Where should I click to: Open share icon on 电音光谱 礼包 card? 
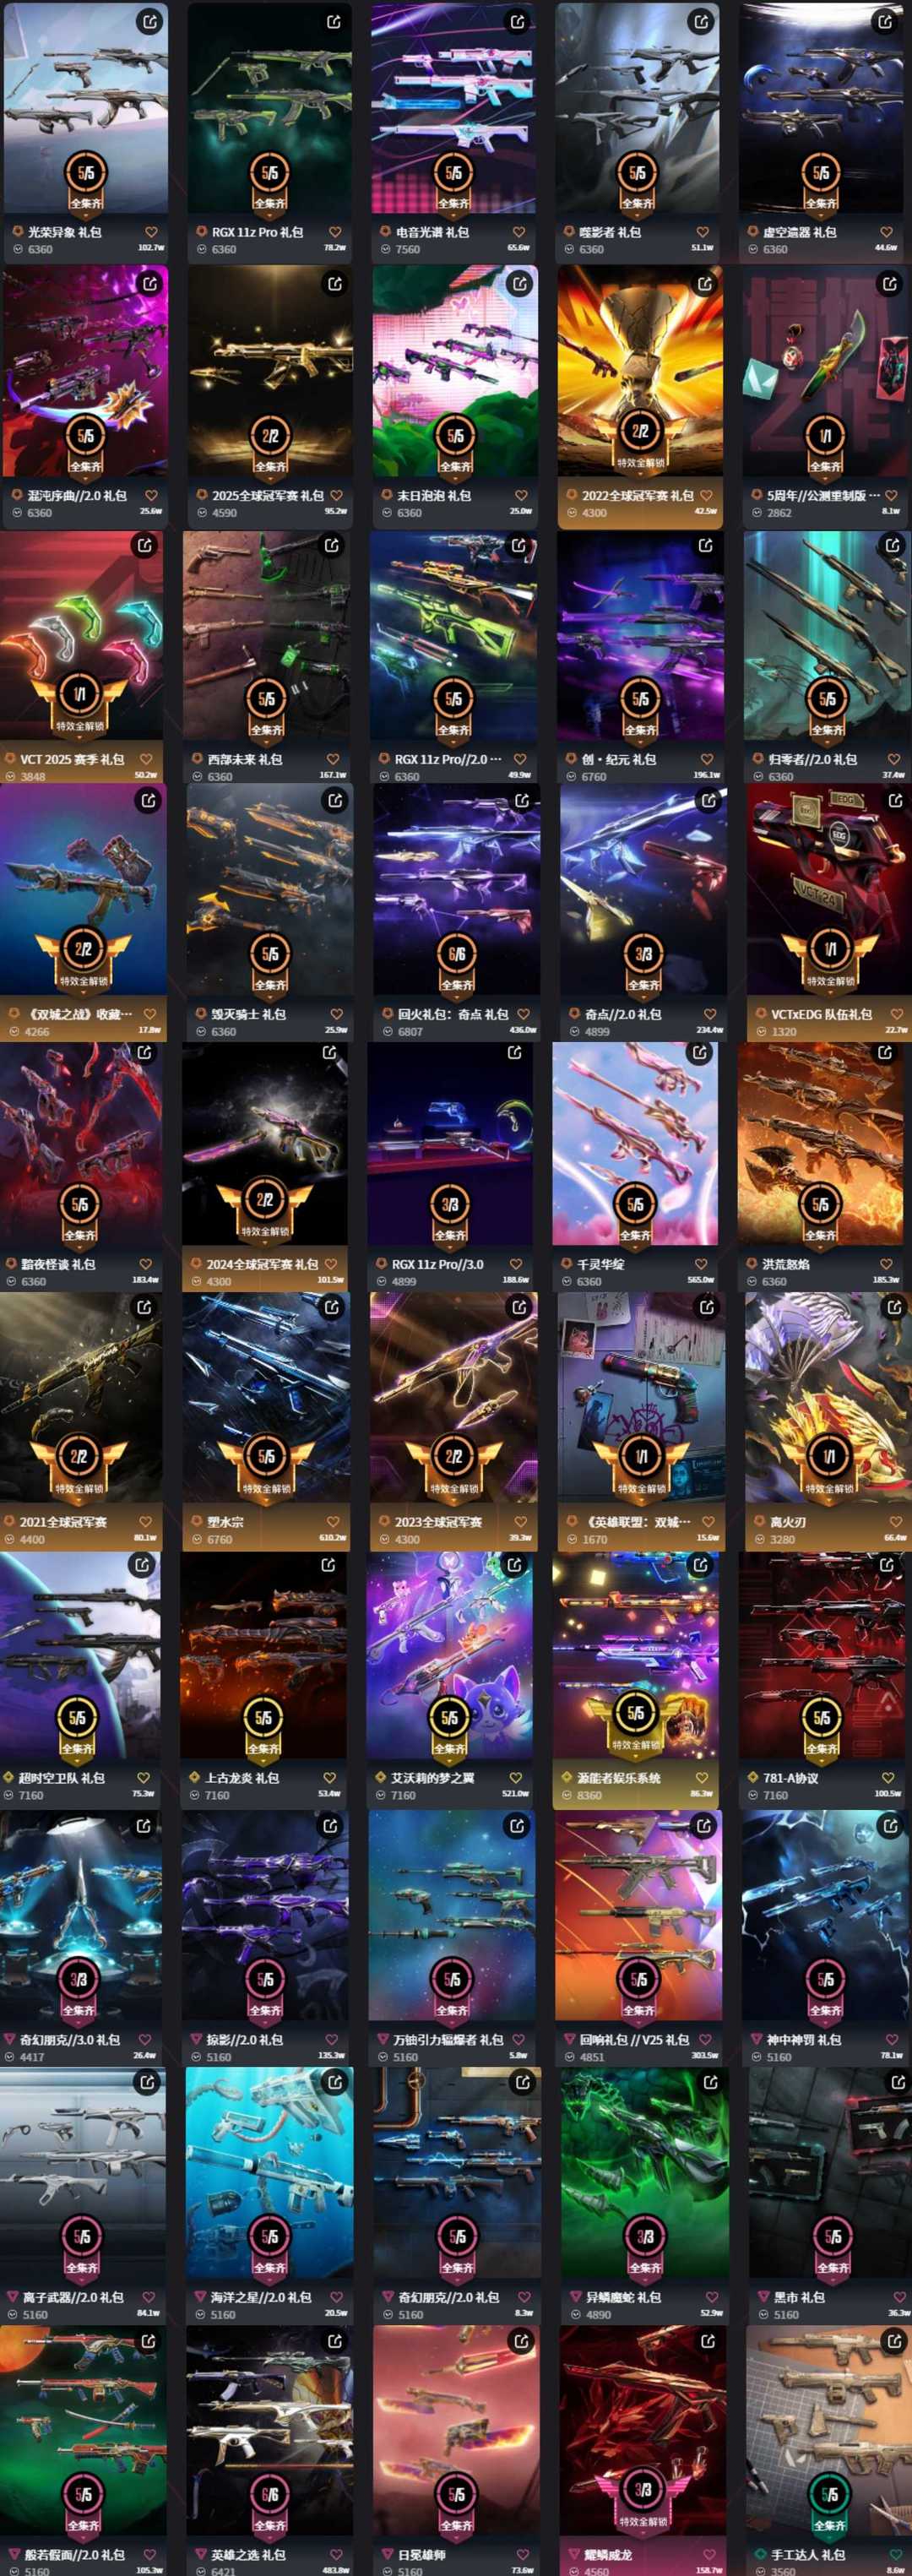click(x=518, y=21)
